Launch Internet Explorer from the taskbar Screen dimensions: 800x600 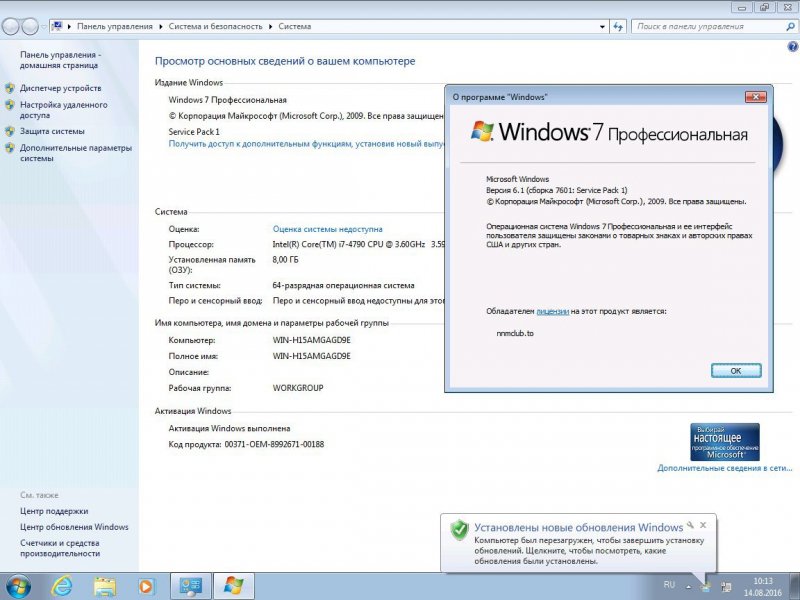[62, 586]
